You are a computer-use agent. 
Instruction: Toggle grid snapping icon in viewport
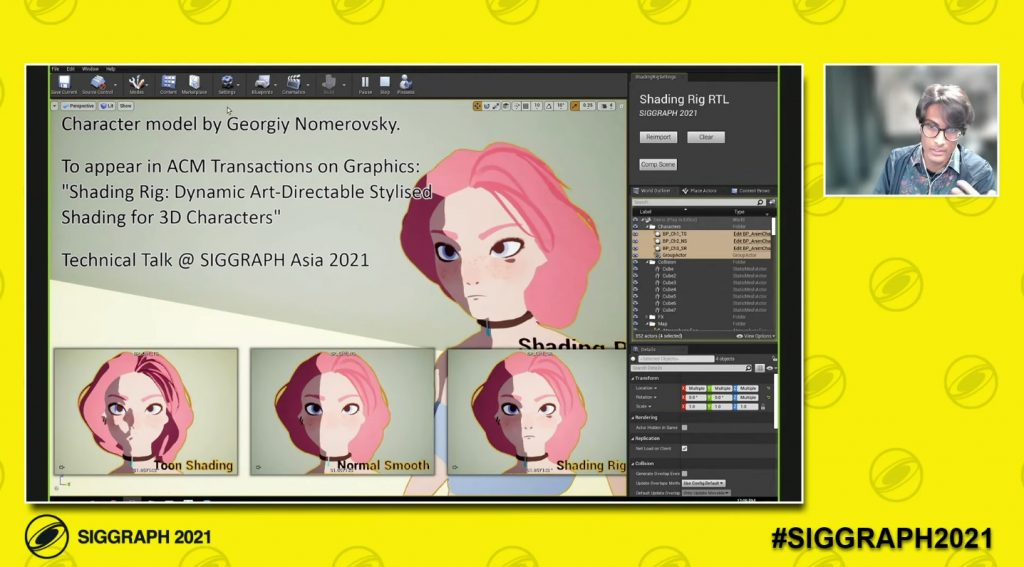coord(526,106)
